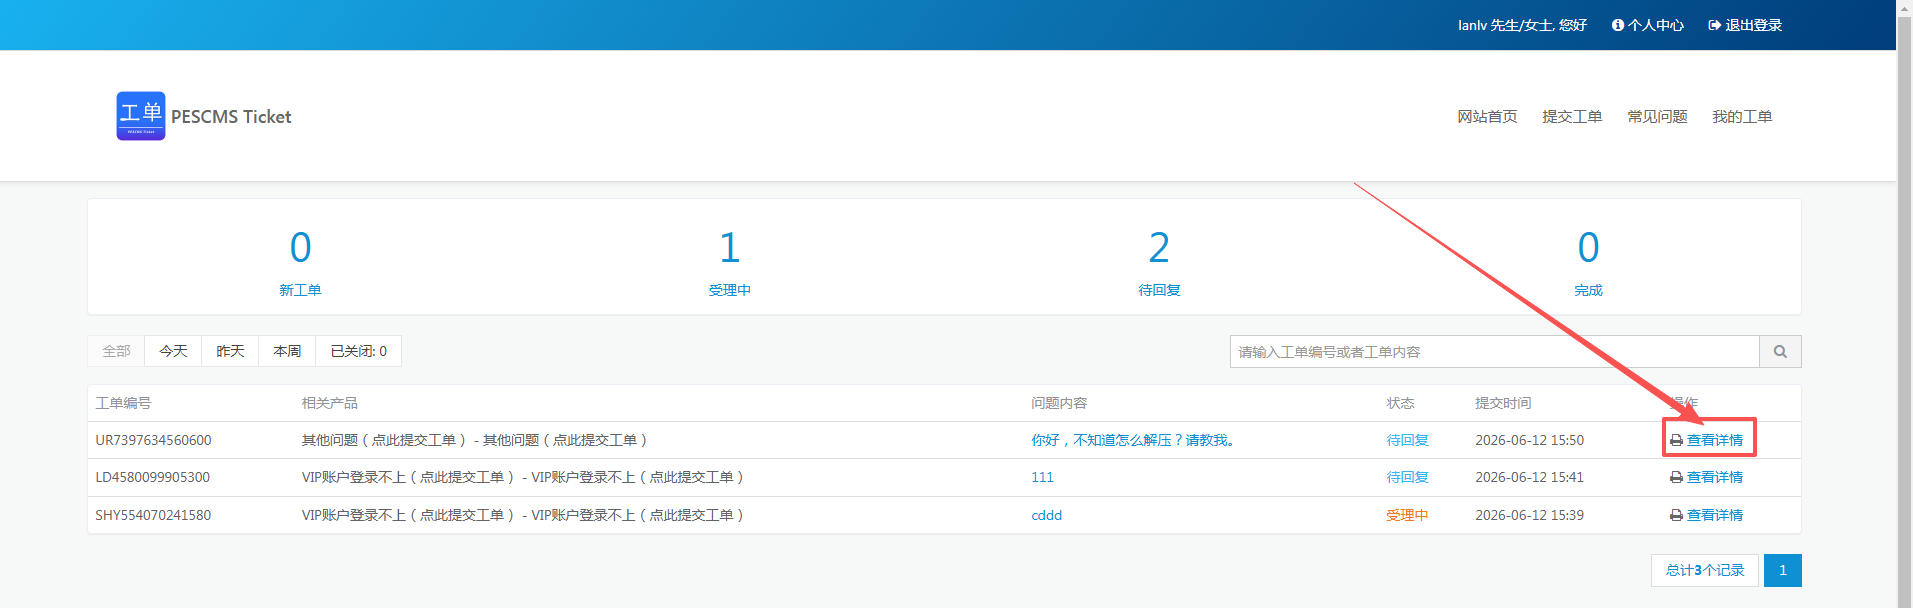The image size is (1913, 608).
Task: Open 个人中心 in top bar
Action: (x=1648, y=25)
